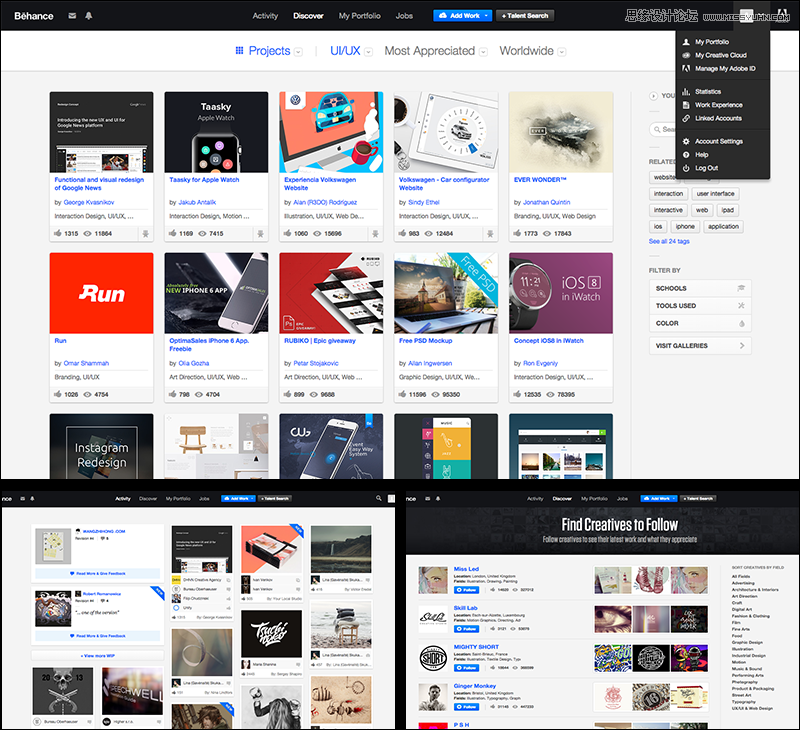Add the Google News redesign project to a collection
Screen dimensions: 800x730
(145, 234)
